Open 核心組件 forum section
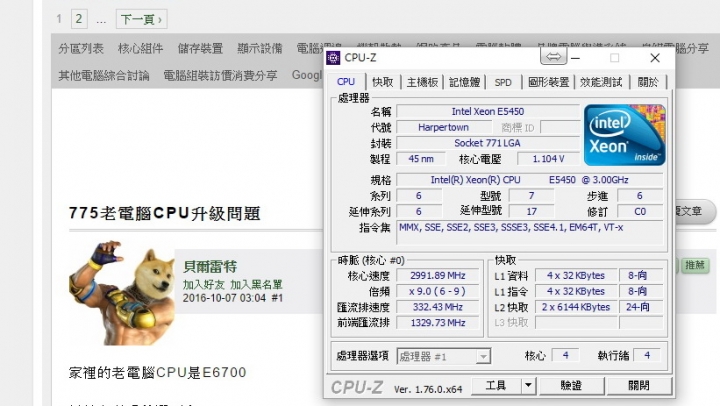Image resolution: width=720 pixels, height=406 pixels. tap(141, 48)
